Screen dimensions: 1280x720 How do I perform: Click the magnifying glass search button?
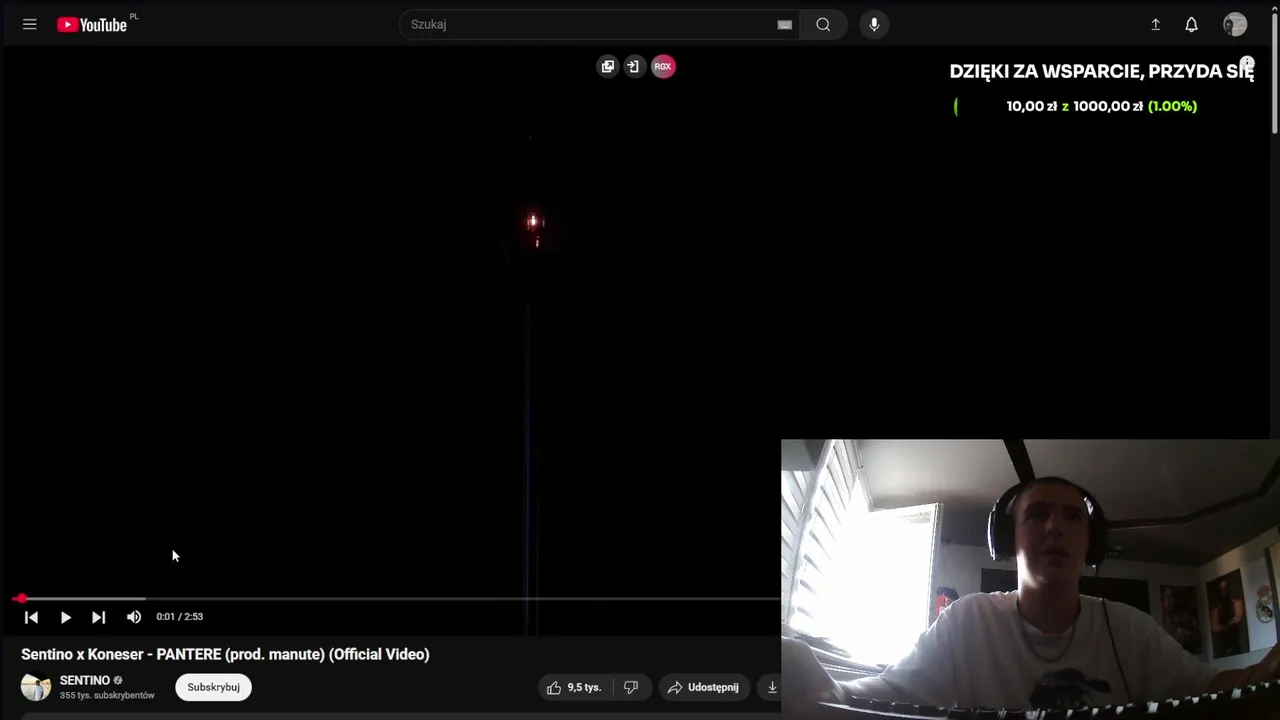pyautogui.click(x=823, y=24)
